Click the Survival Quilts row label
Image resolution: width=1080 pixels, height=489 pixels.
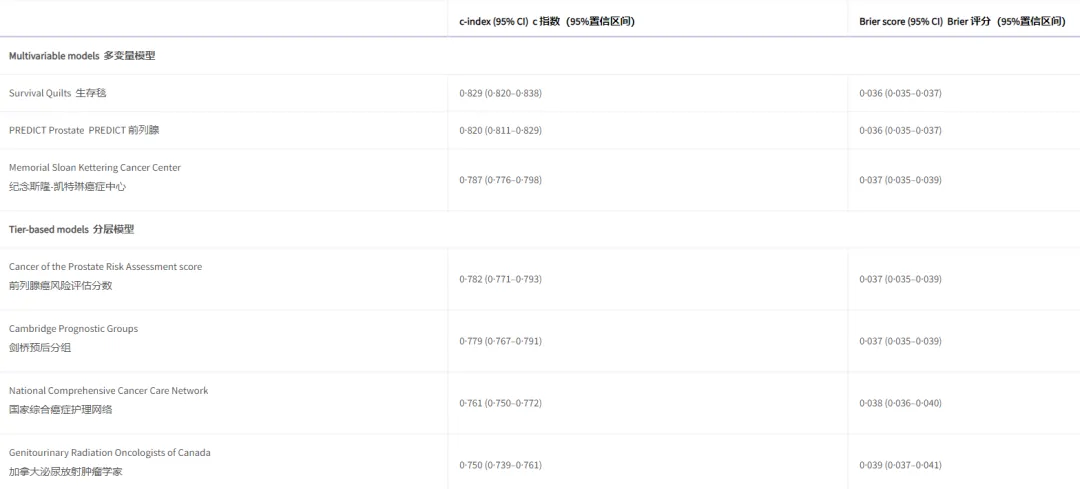(58, 93)
